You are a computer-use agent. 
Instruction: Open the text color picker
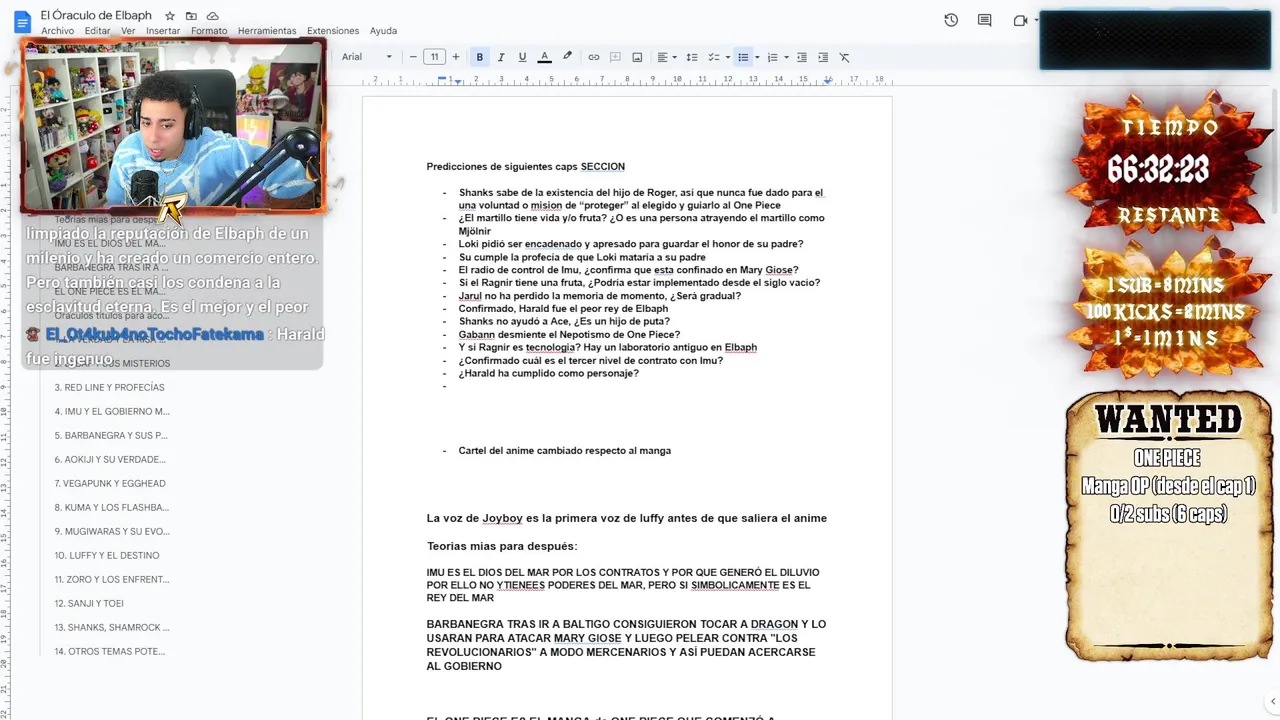click(544, 57)
